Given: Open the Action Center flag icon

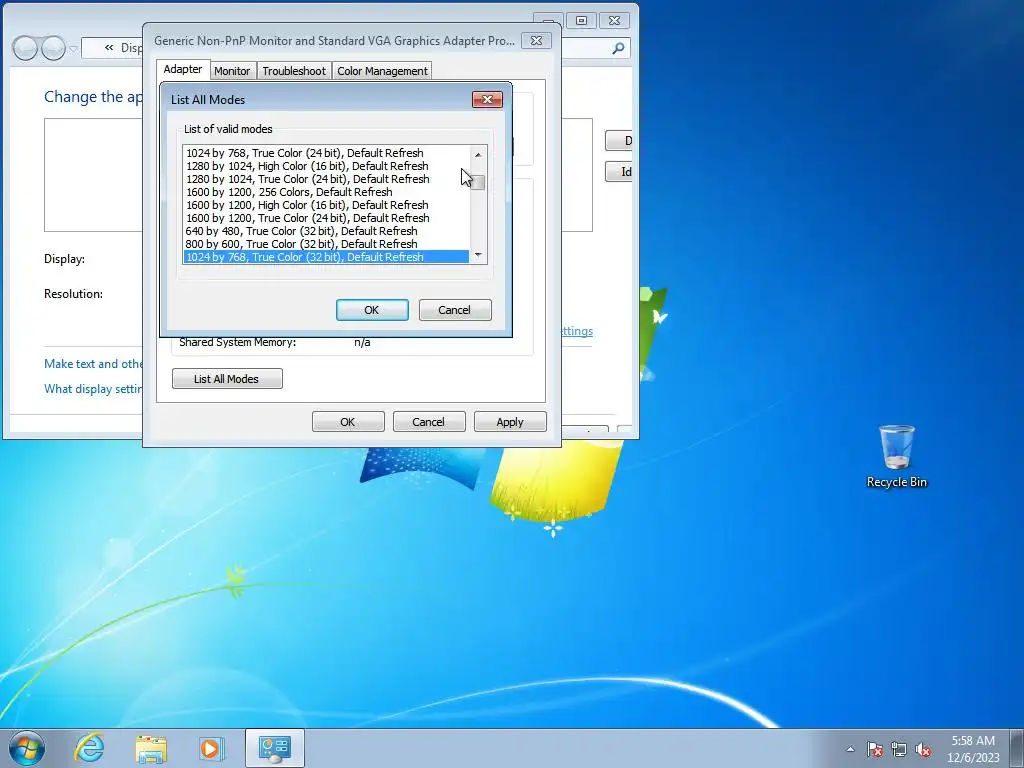Looking at the screenshot, I should 875,749.
